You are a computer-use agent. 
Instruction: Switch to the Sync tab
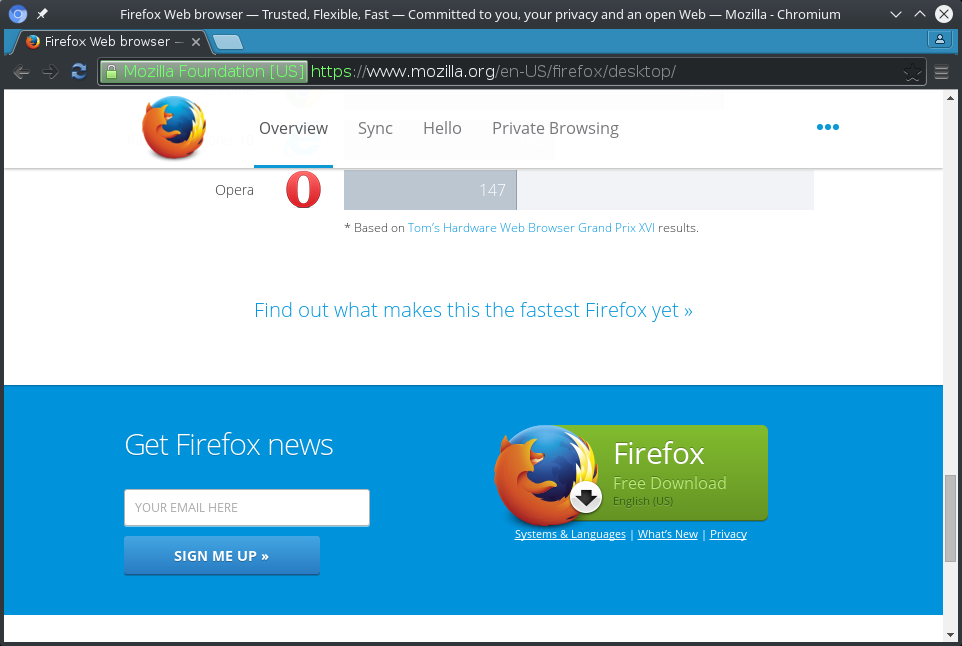(x=375, y=128)
